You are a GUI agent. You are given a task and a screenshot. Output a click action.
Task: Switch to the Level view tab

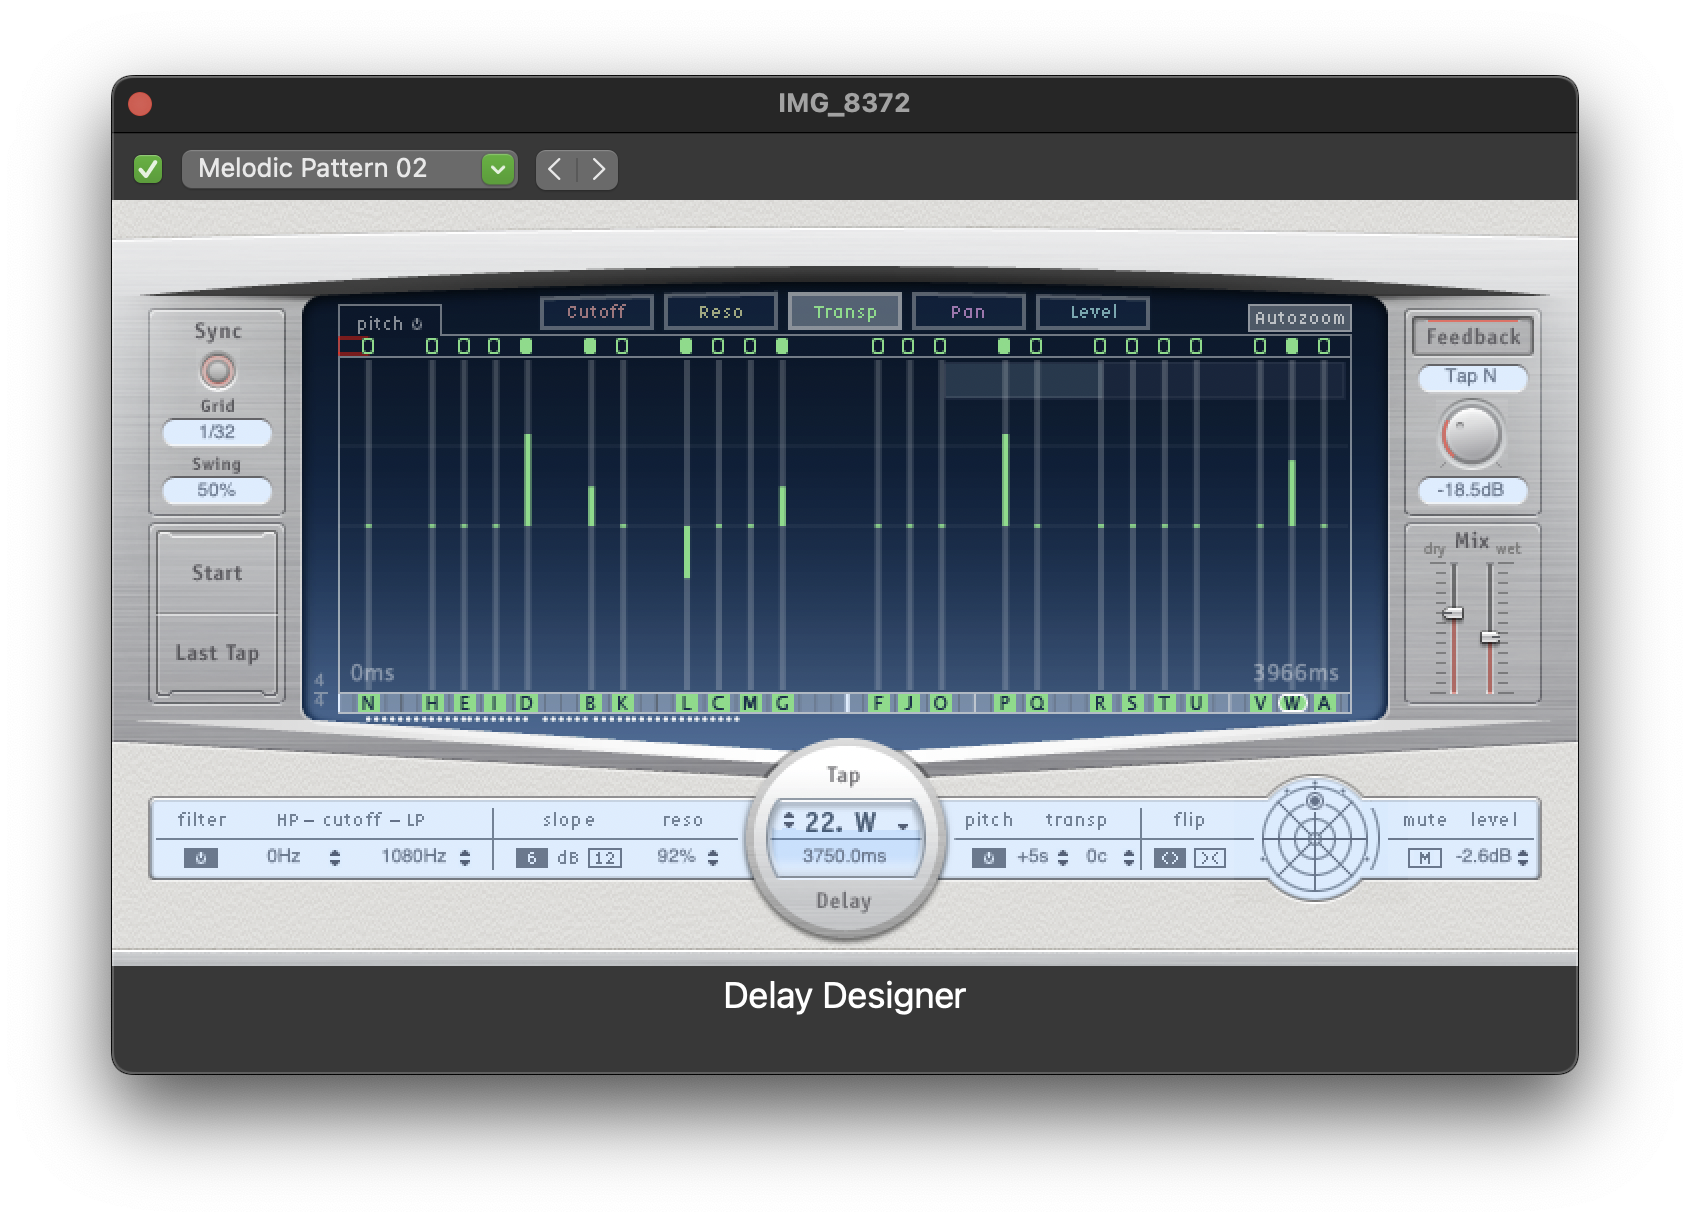pyautogui.click(x=1093, y=312)
